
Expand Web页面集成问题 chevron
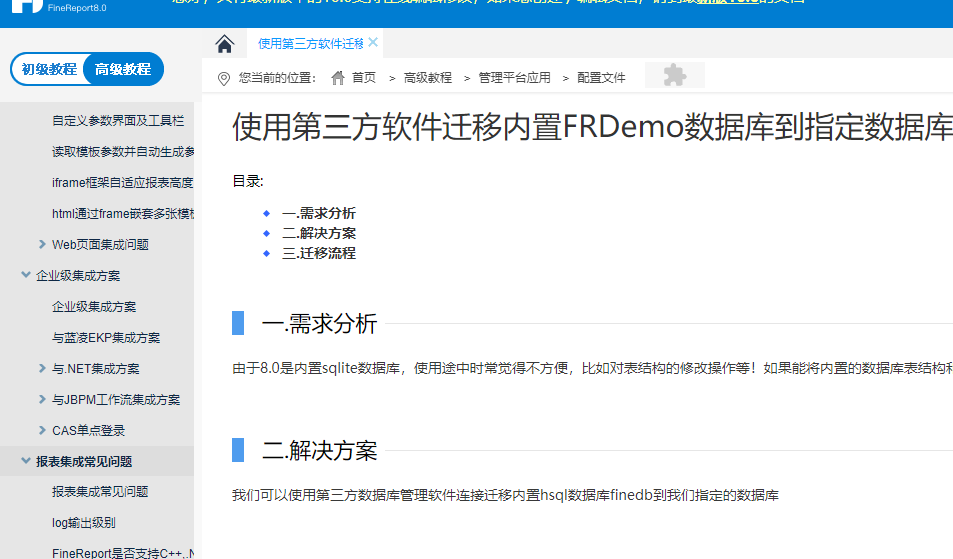coord(42,244)
